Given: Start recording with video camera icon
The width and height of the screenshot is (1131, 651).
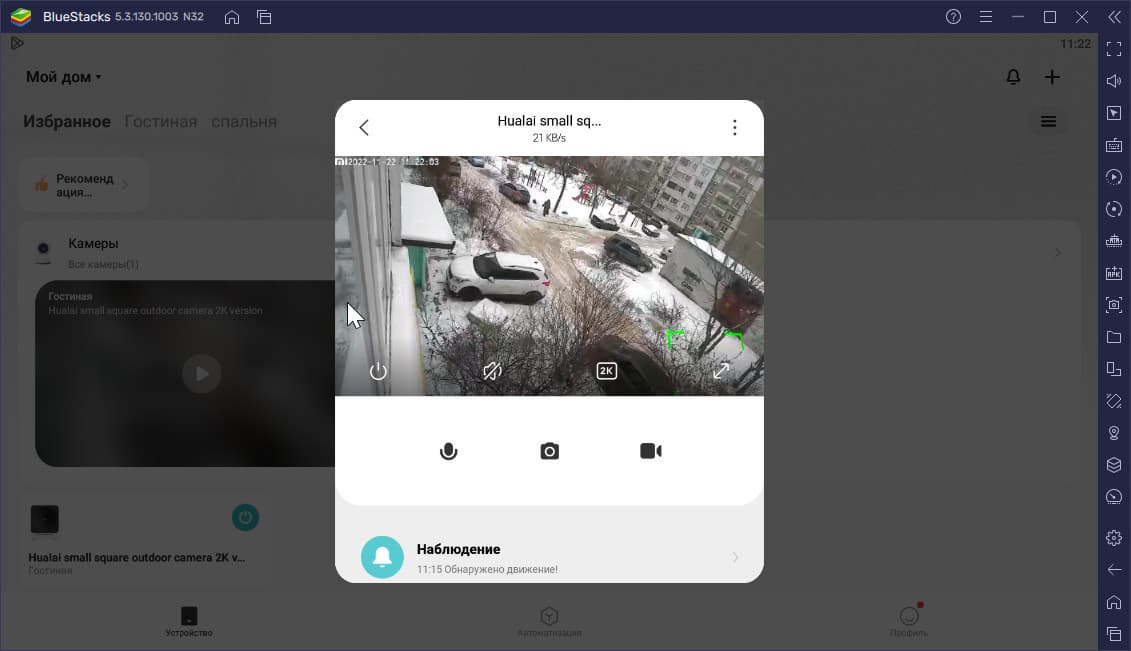Looking at the screenshot, I should (651, 451).
